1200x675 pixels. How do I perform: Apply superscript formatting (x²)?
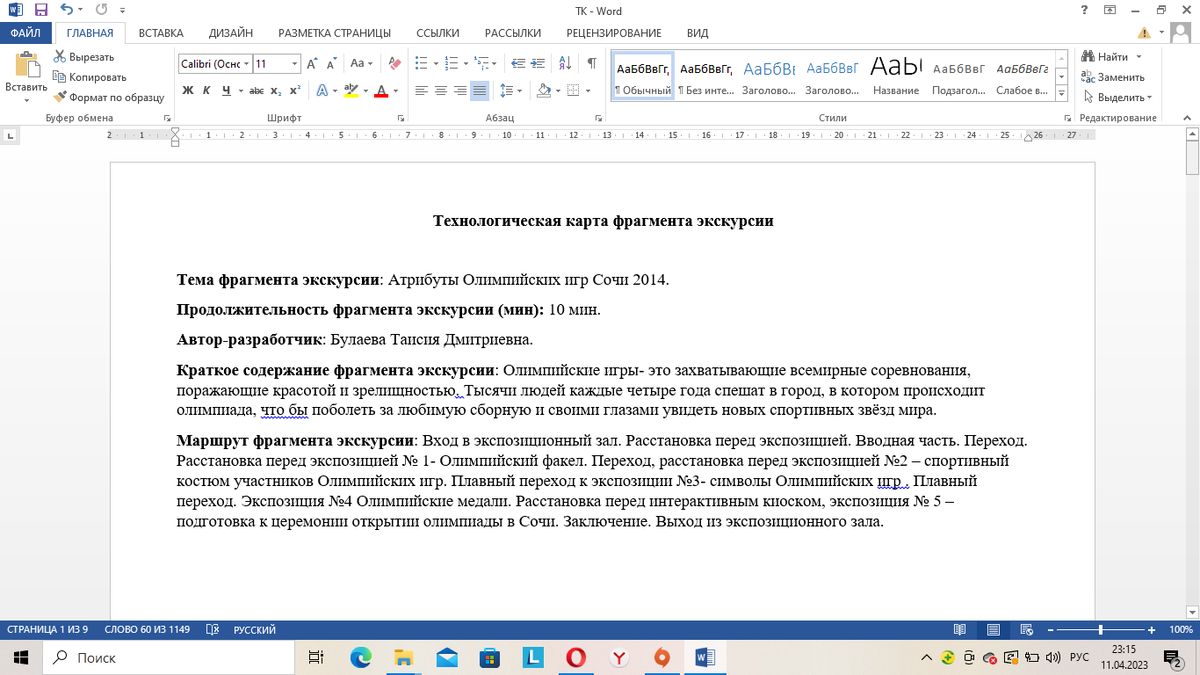(x=295, y=90)
